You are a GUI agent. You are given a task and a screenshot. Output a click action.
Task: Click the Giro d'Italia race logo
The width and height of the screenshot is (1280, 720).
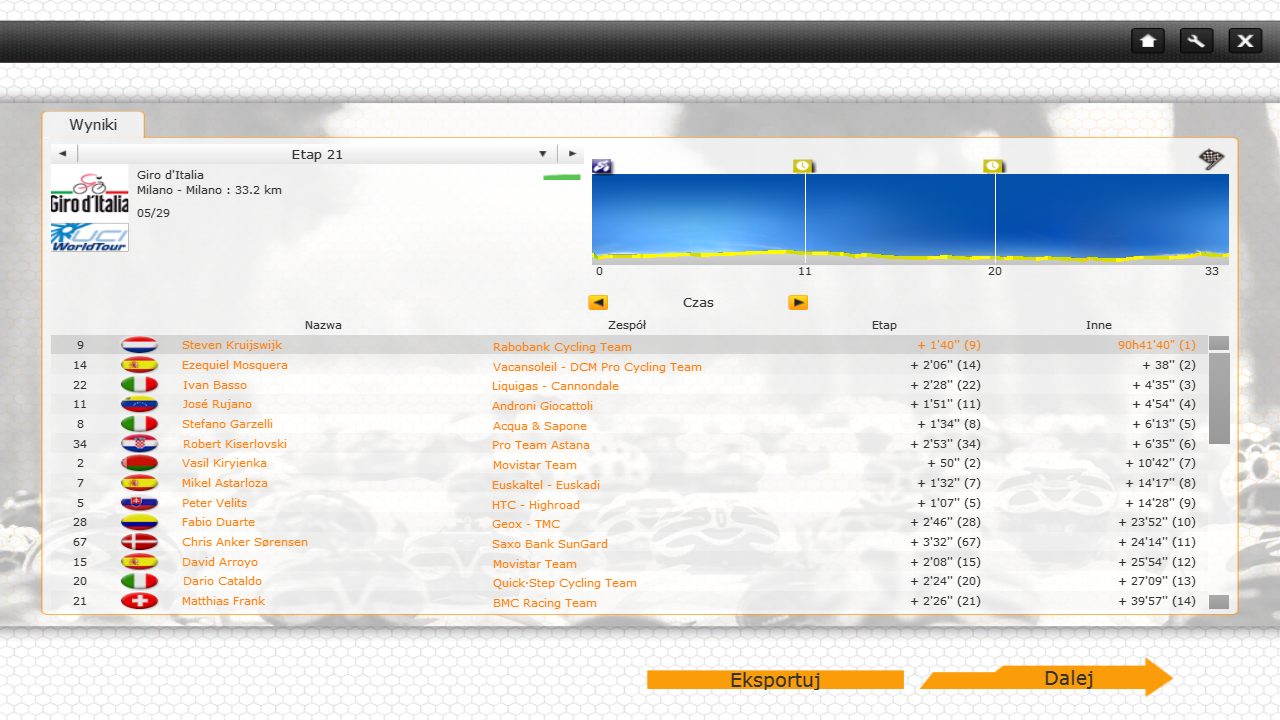pos(90,193)
